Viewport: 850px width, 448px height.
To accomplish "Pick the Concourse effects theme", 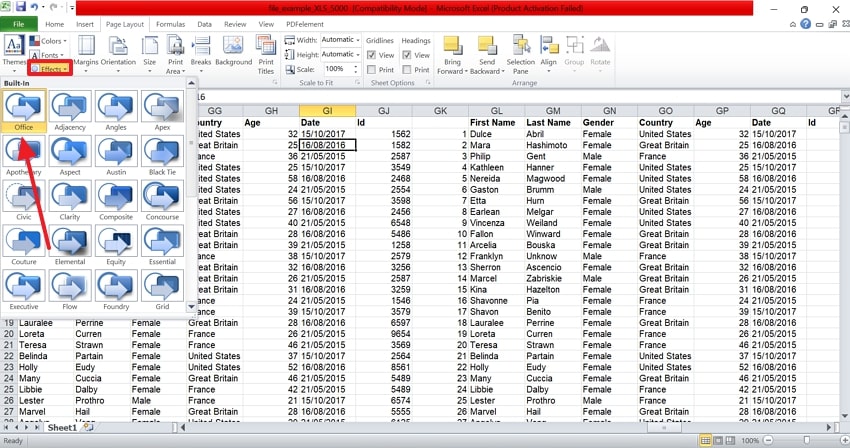I will (x=162, y=201).
